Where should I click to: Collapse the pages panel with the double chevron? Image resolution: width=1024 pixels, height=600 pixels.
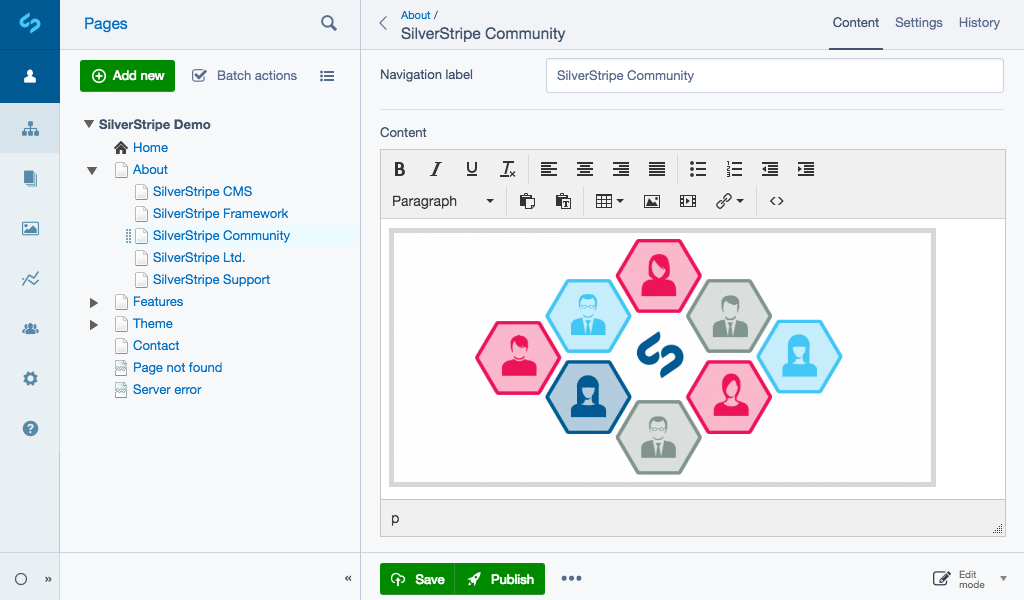[348, 578]
